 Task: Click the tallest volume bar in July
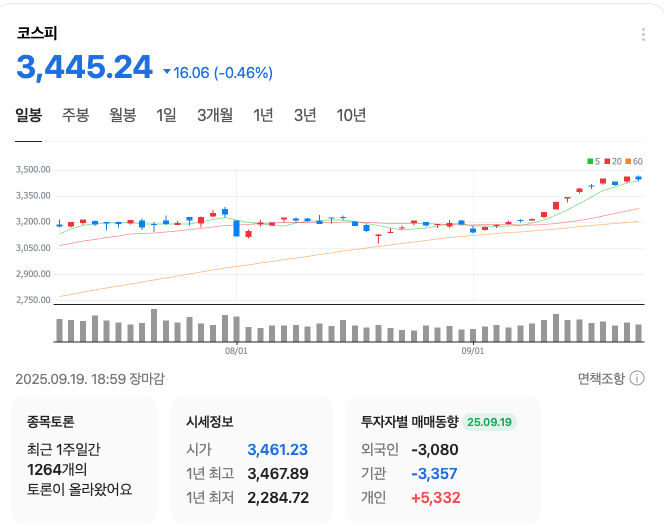(x=154, y=325)
